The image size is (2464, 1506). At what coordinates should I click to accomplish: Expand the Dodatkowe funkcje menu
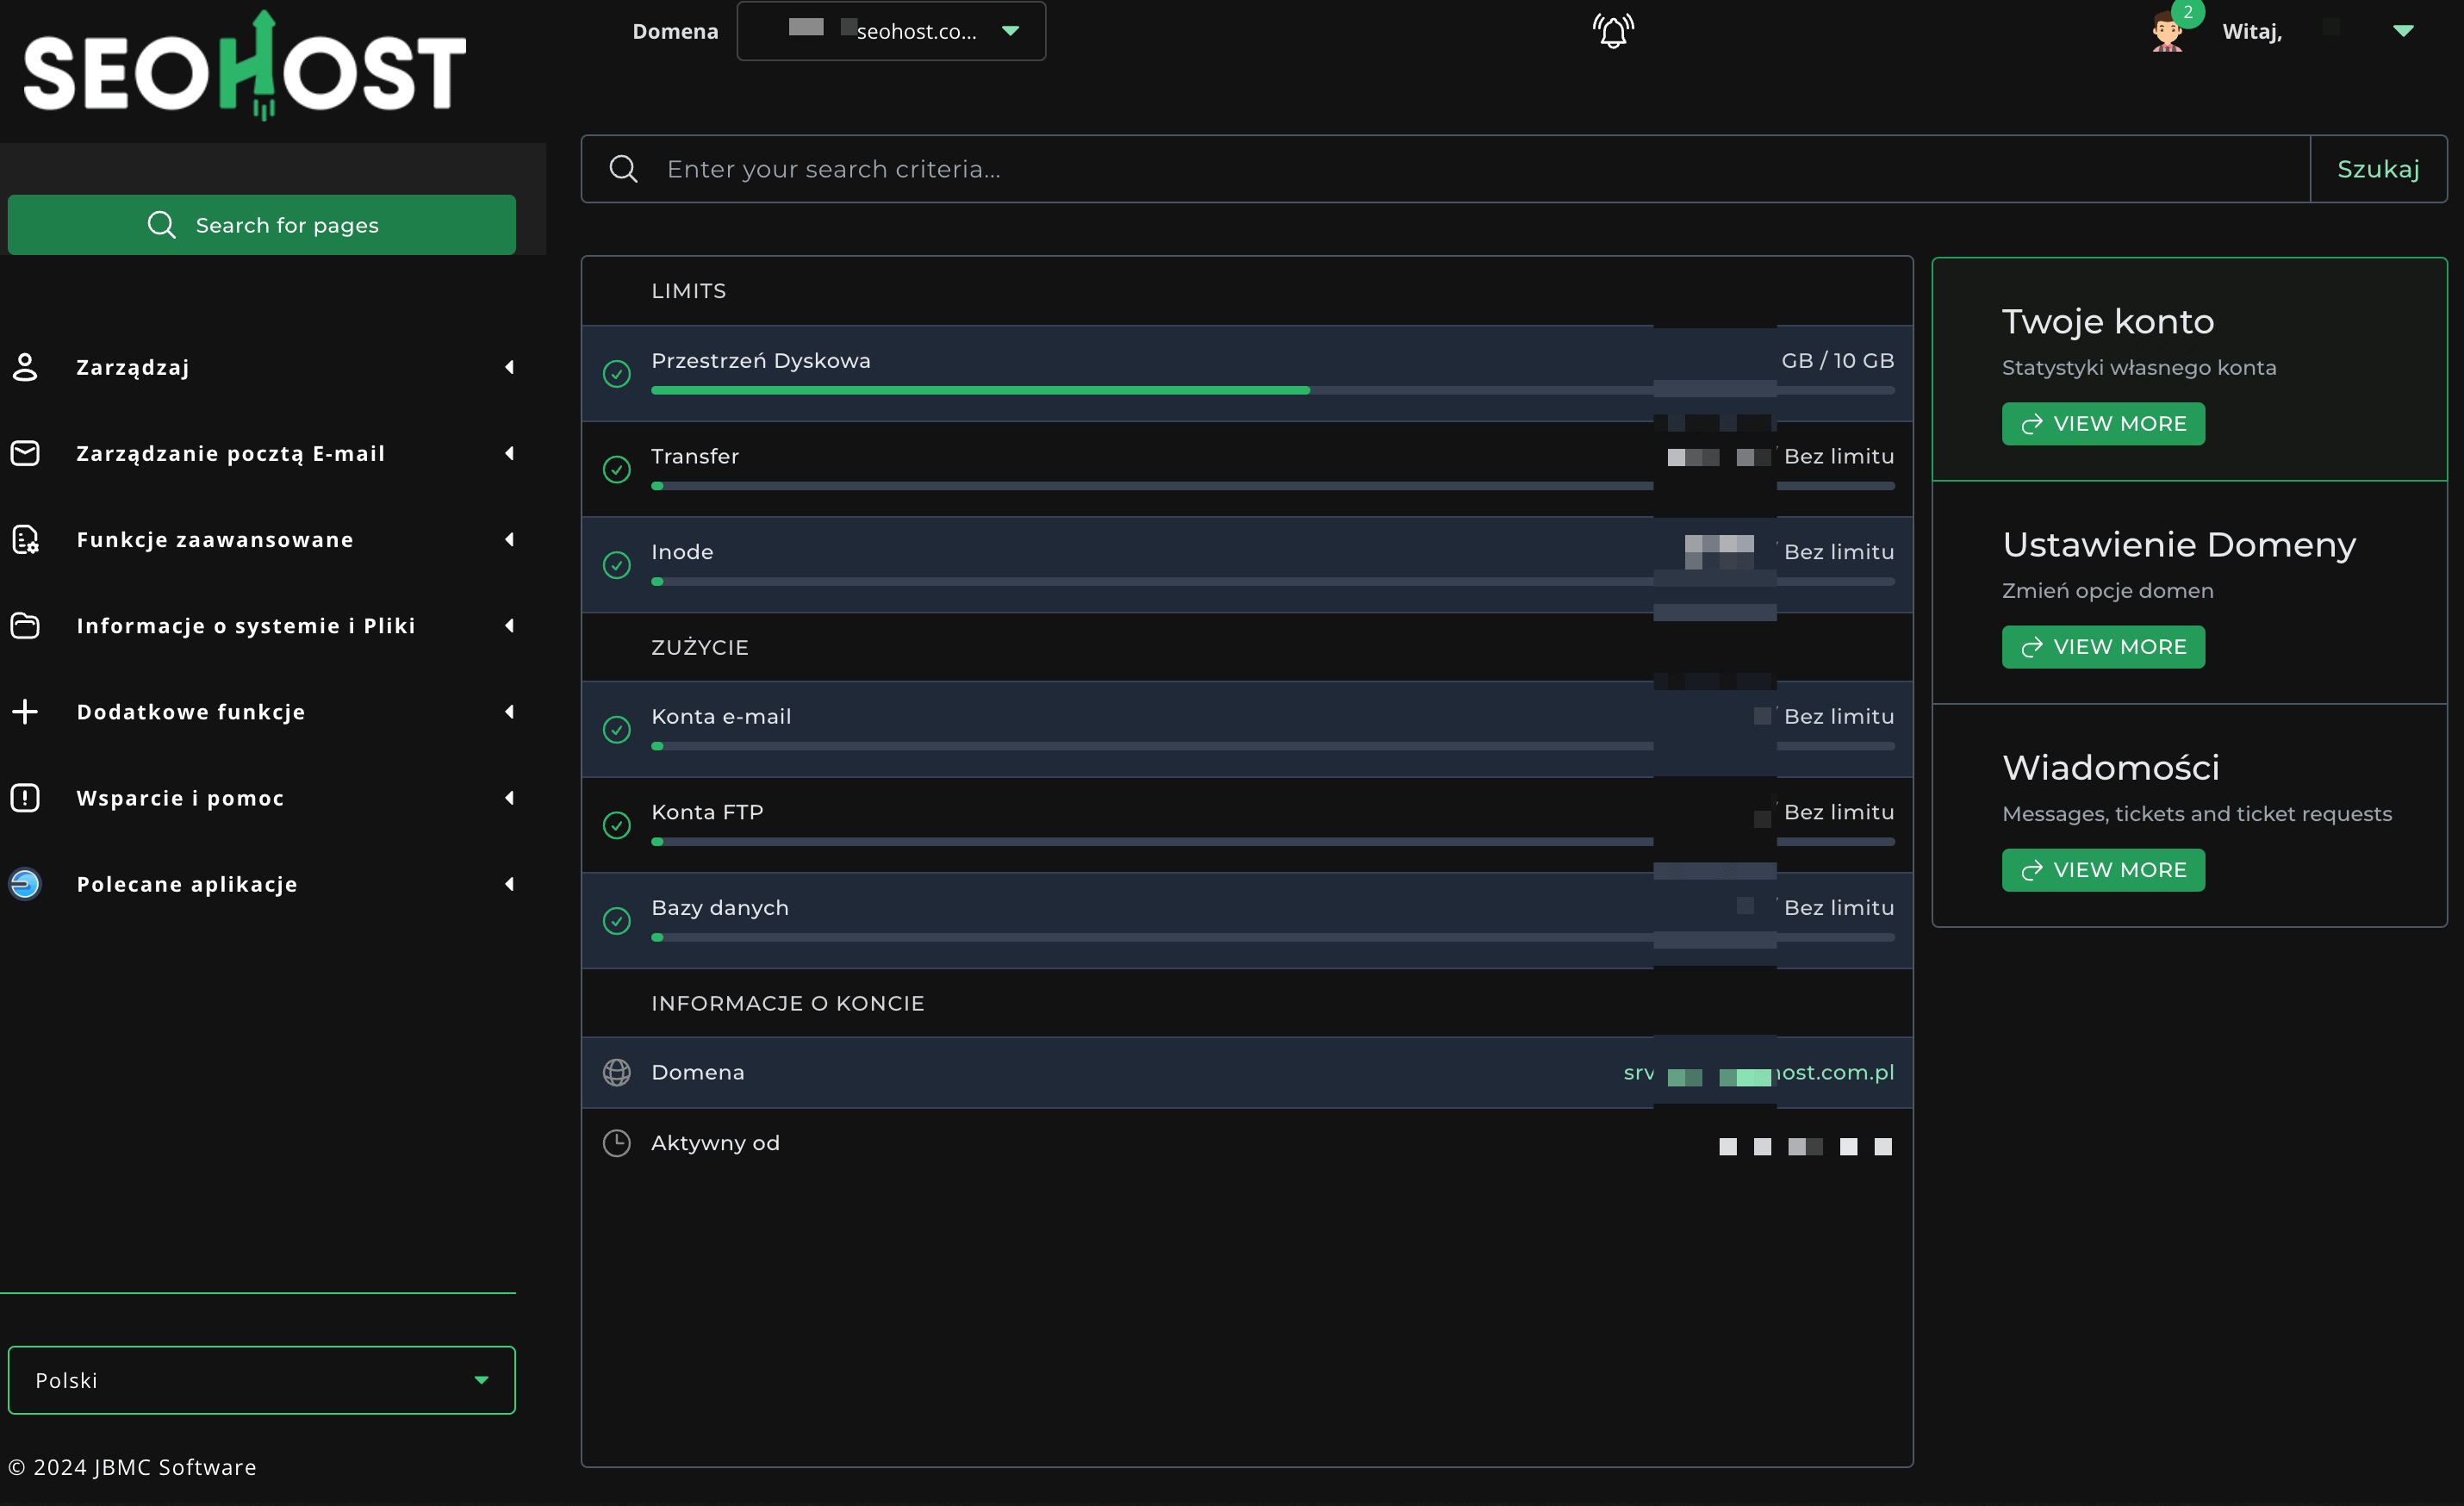(x=509, y=712)
